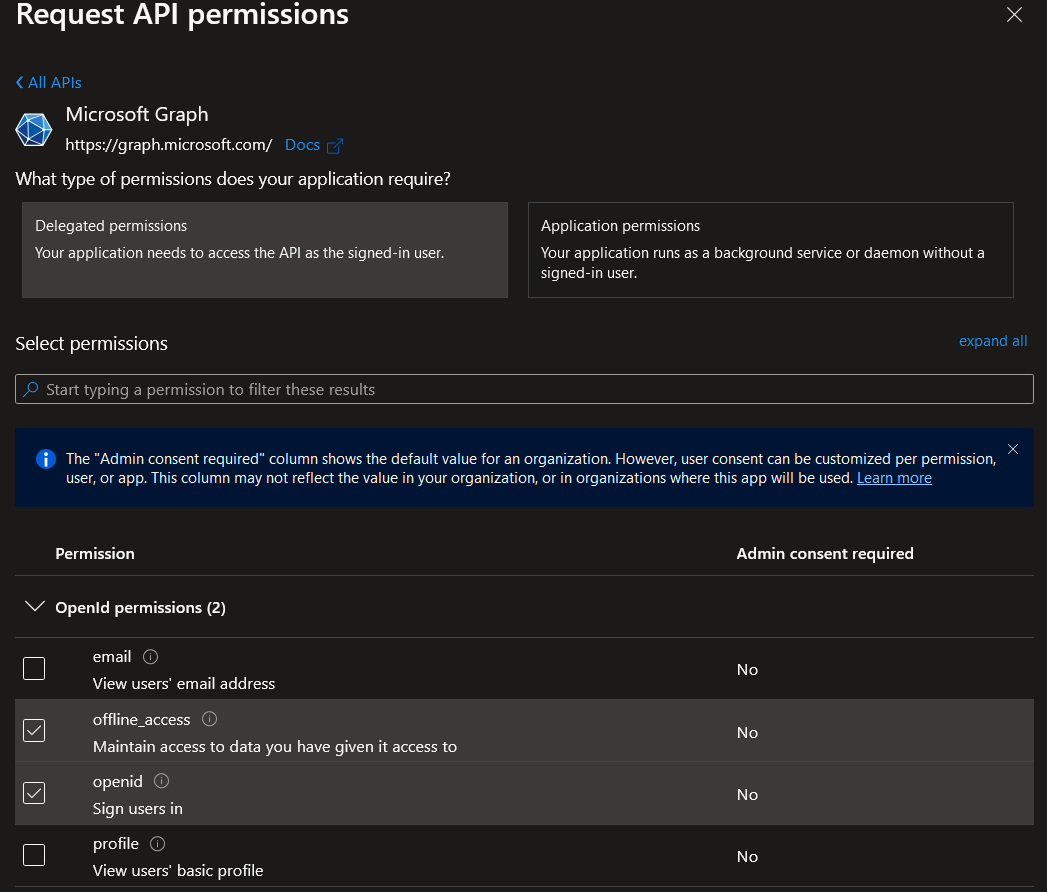The width and height of the screenshot is (1047, 892).
Task: Collapse the OpenId permissions group chevron
Action: [x=34, y=606]
